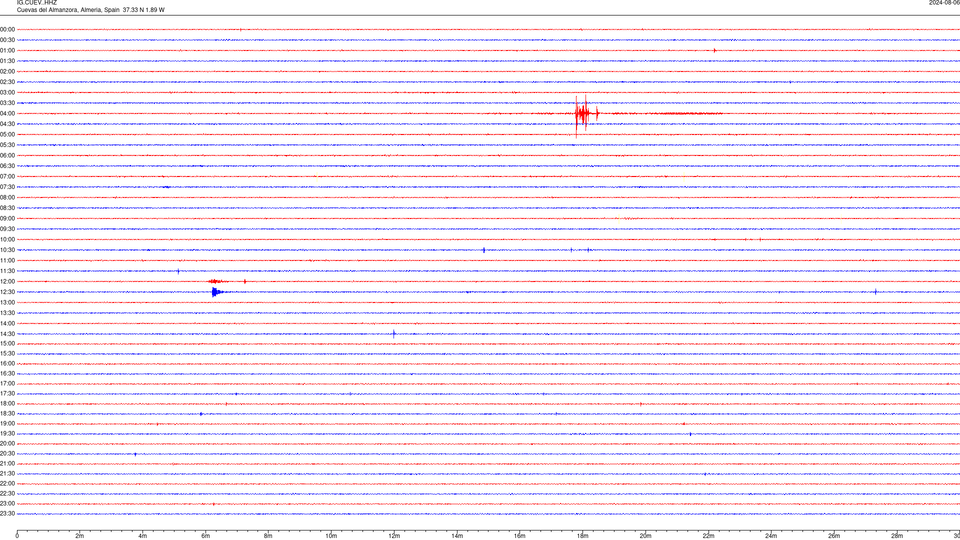This screenshot has height=540, width=960.
Task: Click the 04:30 time label
Action: click(x=7, y=124)
